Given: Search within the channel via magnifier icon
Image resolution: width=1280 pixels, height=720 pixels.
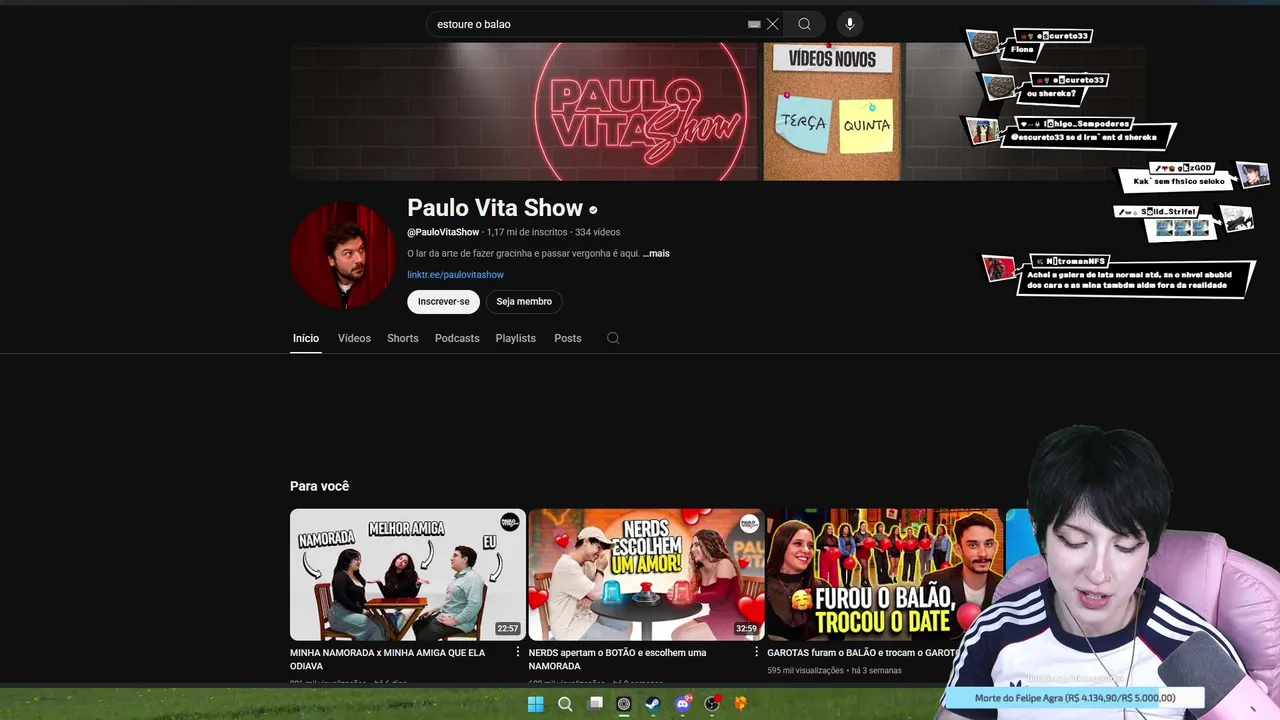Looking at the screenshot, I should tap(613, 339).
